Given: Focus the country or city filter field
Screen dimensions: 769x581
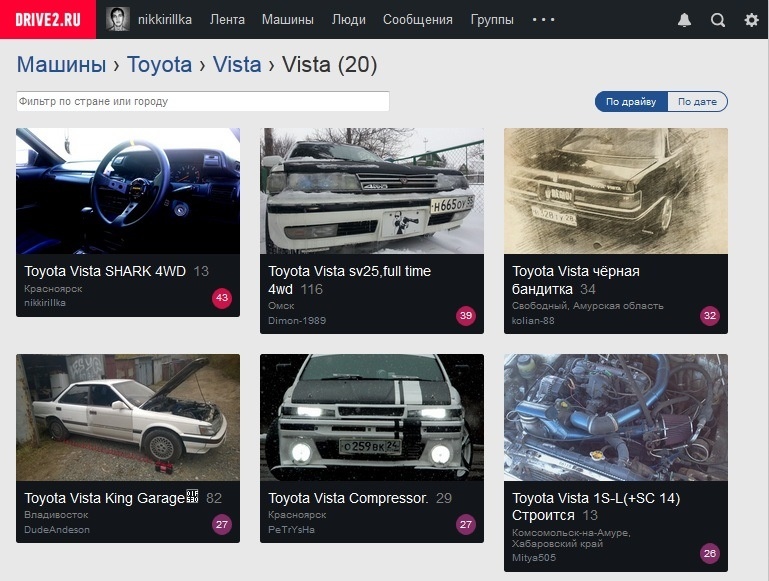Looking at the screenshot, I should [x=203, y=101].
